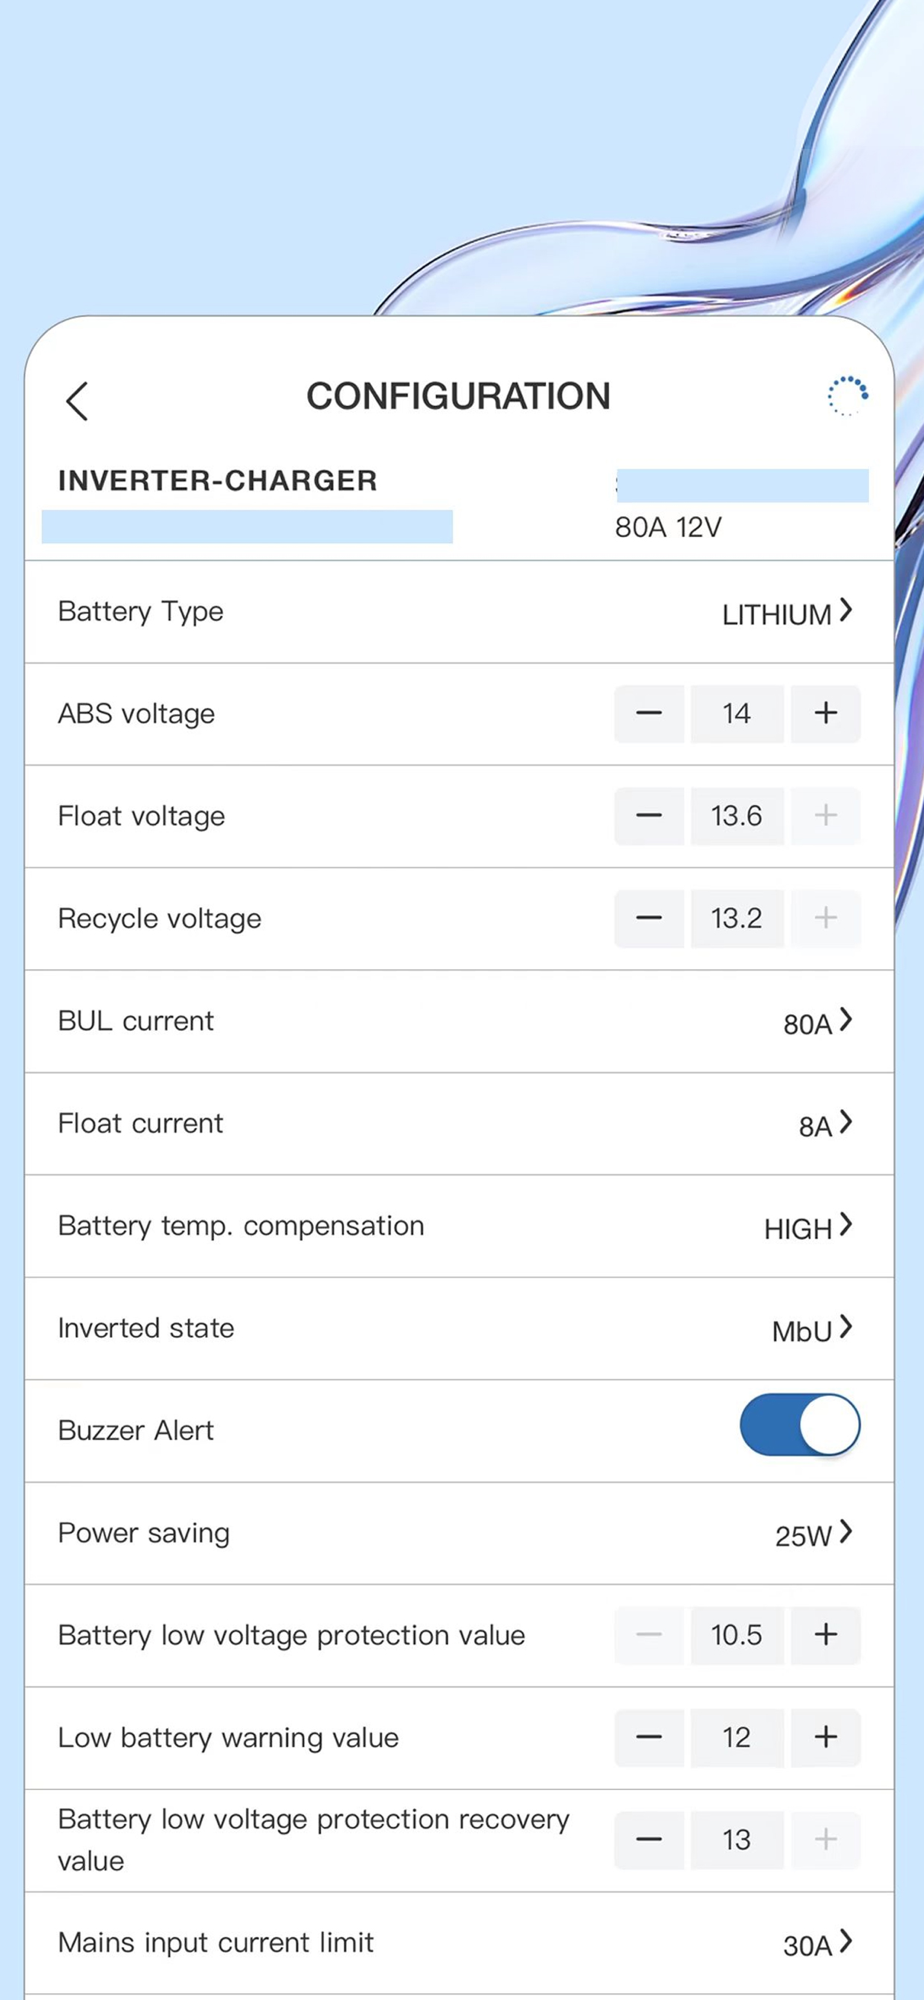The width and height of the screenshot is (924, 2000).
Task: Change Battery temp. compensation setting
Action: (808, 1227)
